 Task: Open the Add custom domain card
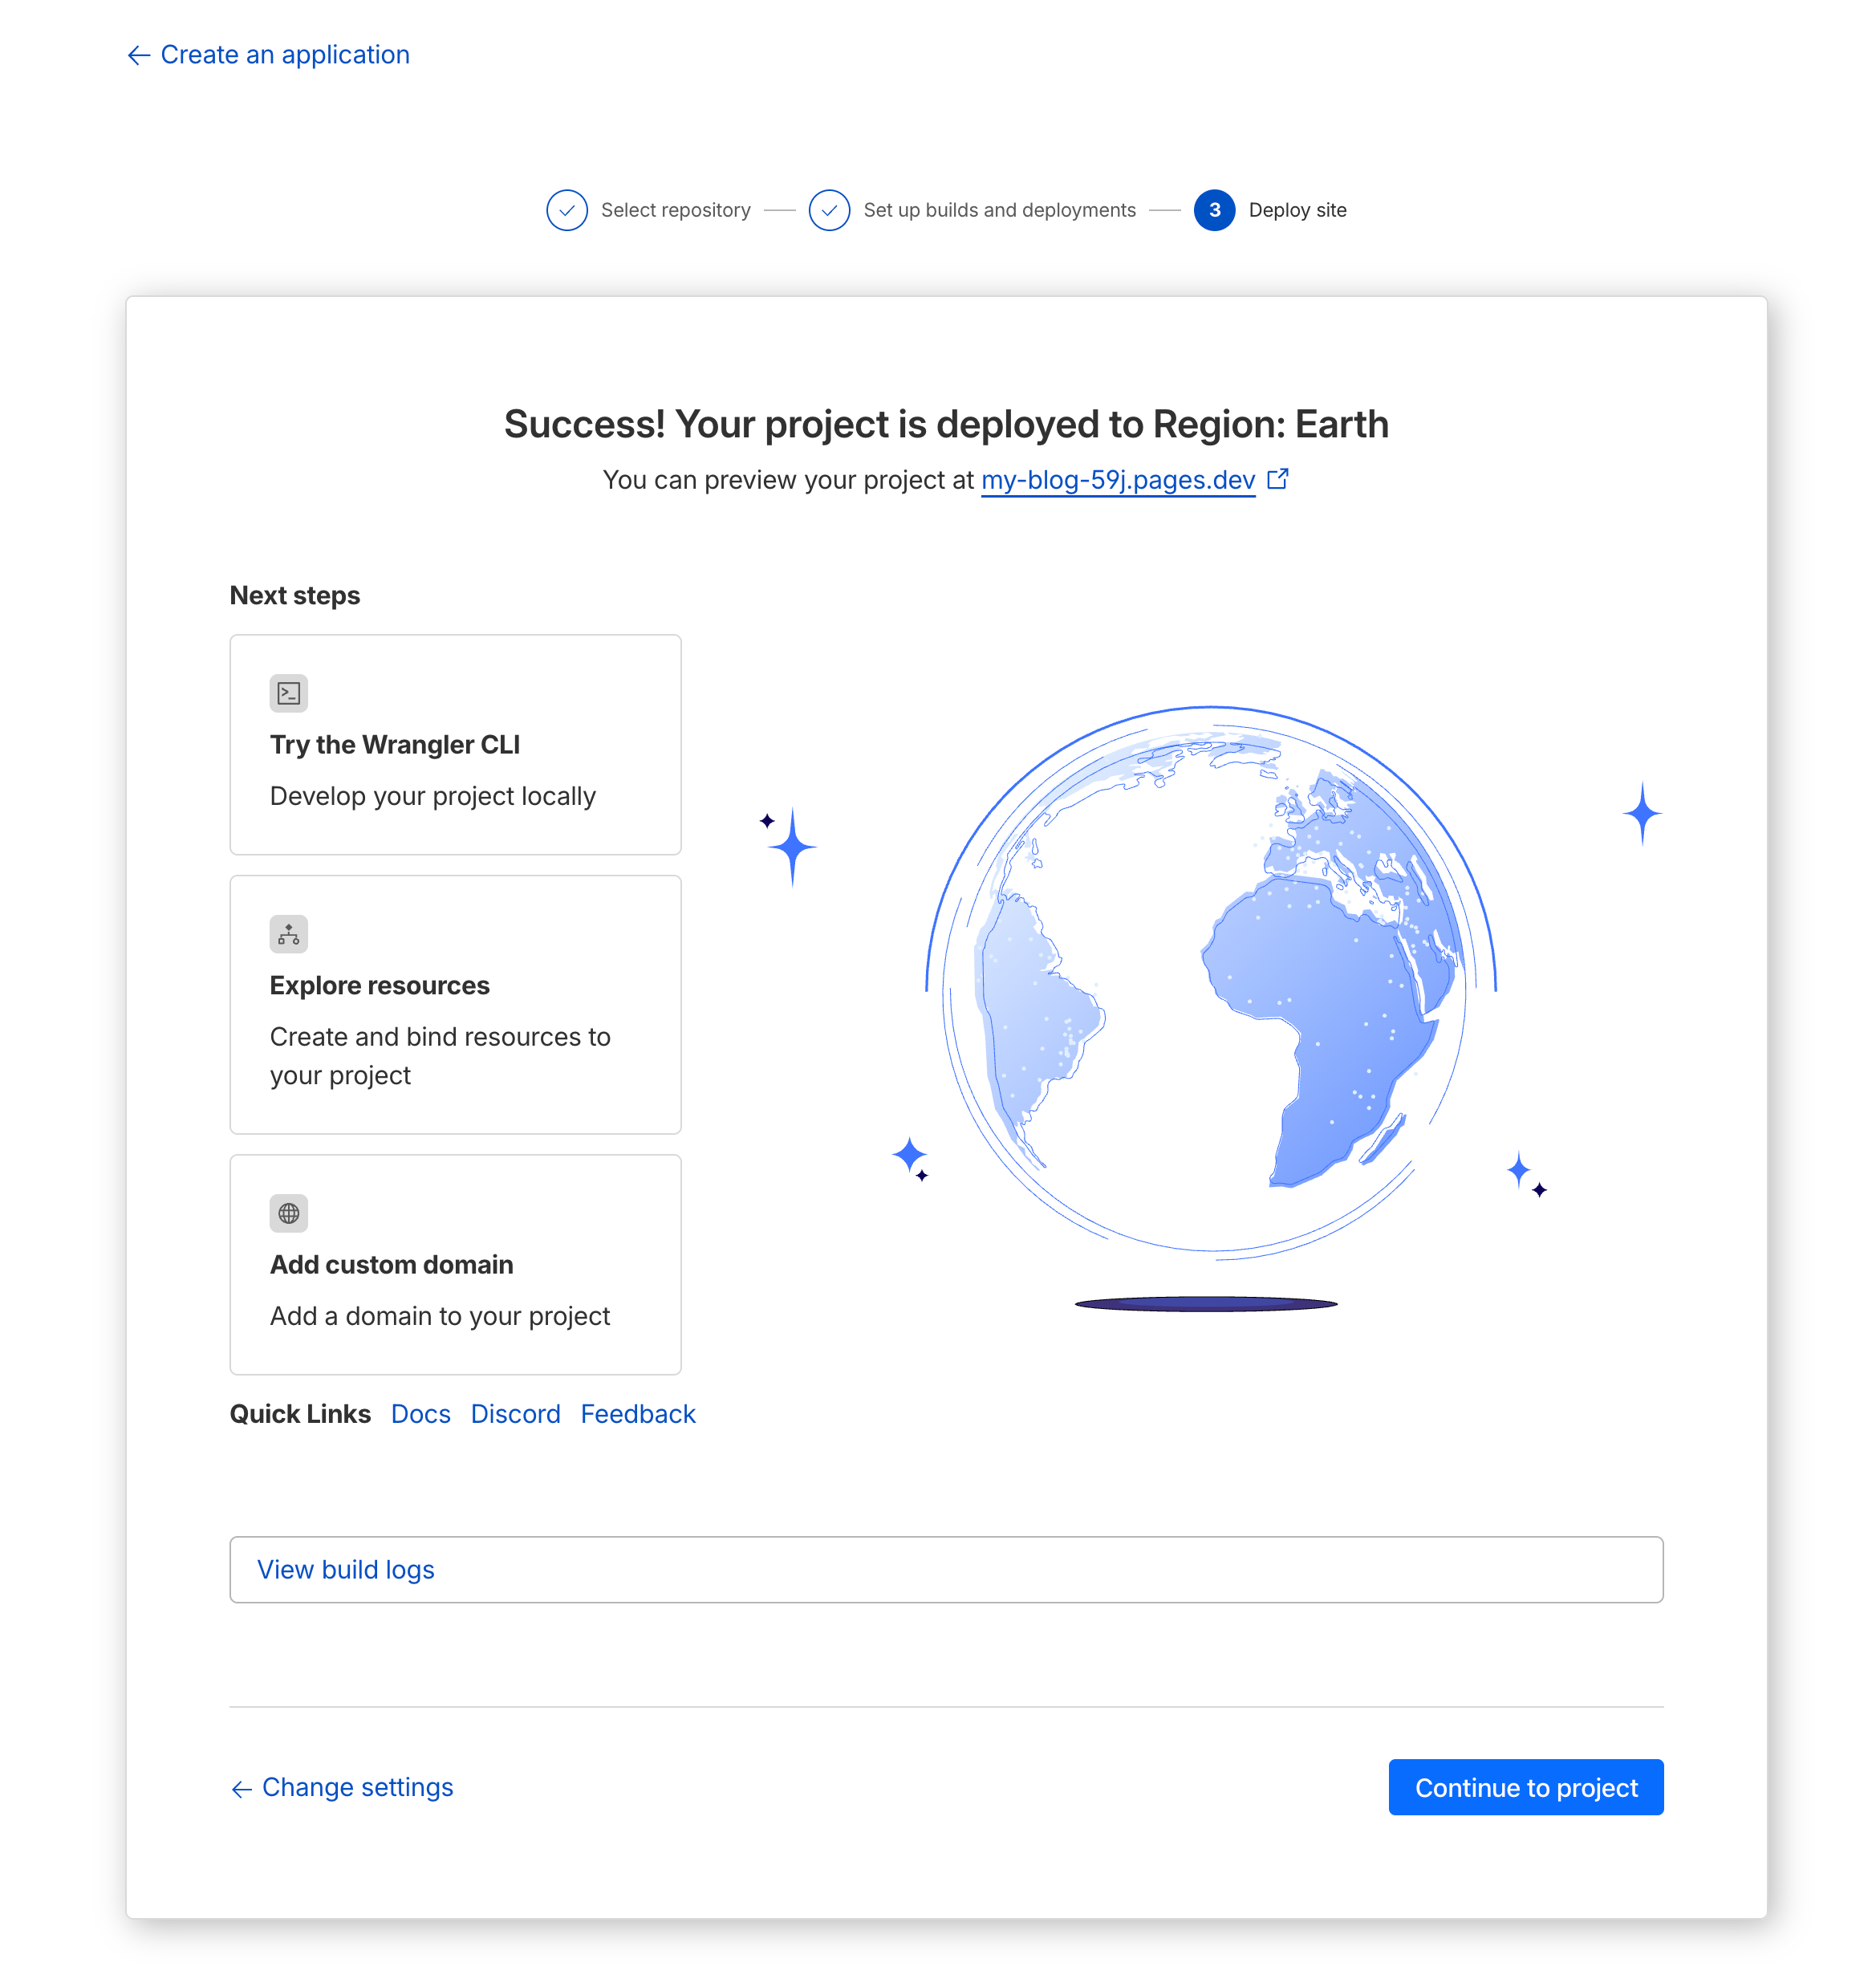pyautogui.click(x=455, y=1265)
